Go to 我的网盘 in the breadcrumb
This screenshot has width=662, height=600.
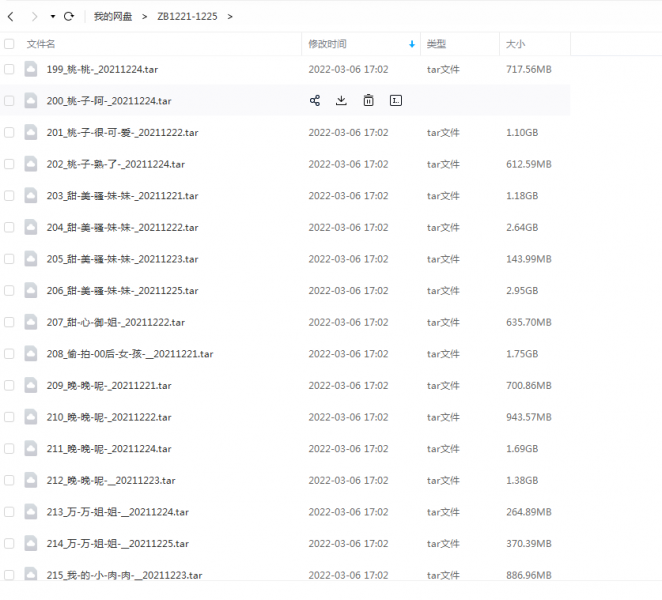click(113, 17)
